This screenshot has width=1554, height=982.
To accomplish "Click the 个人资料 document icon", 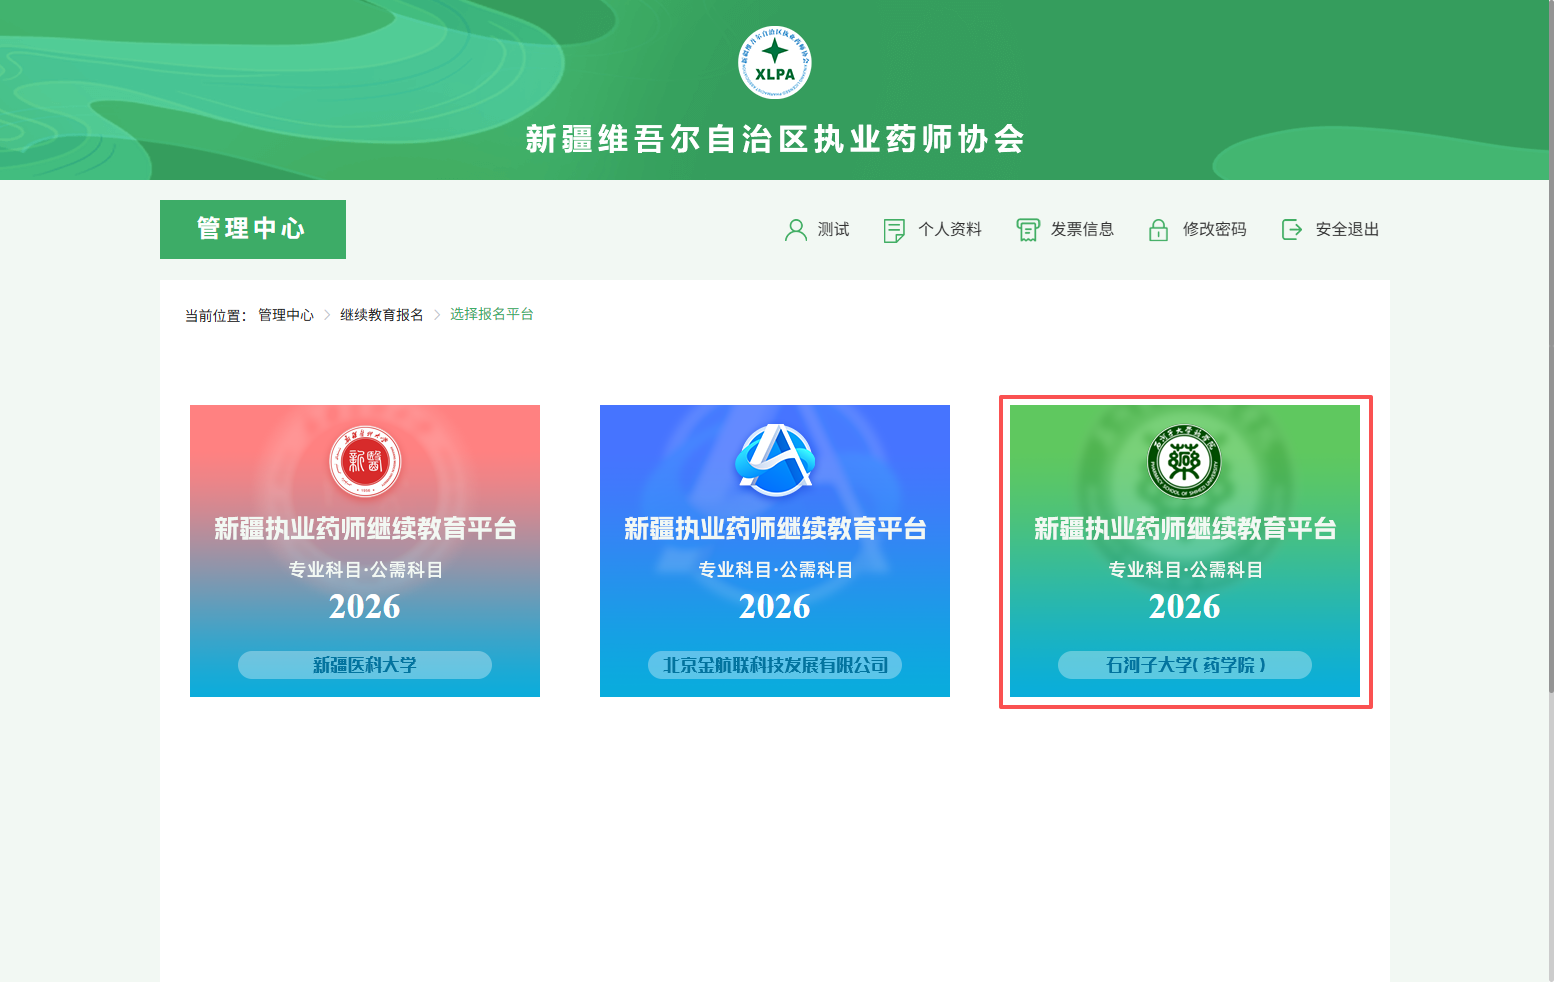I will click(894, 230).
